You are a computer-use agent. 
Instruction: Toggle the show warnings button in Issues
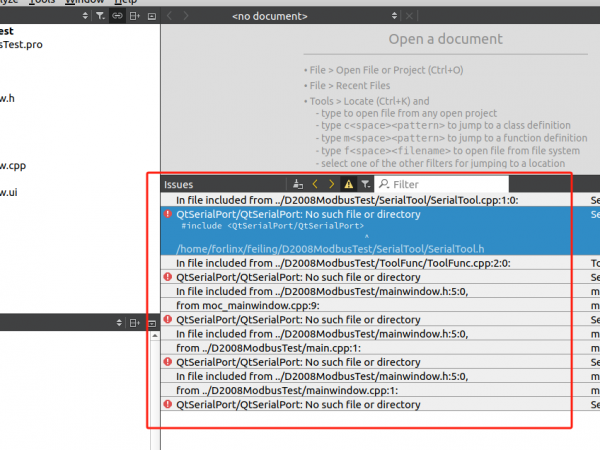pyautogui.click(x=348, y=184)
